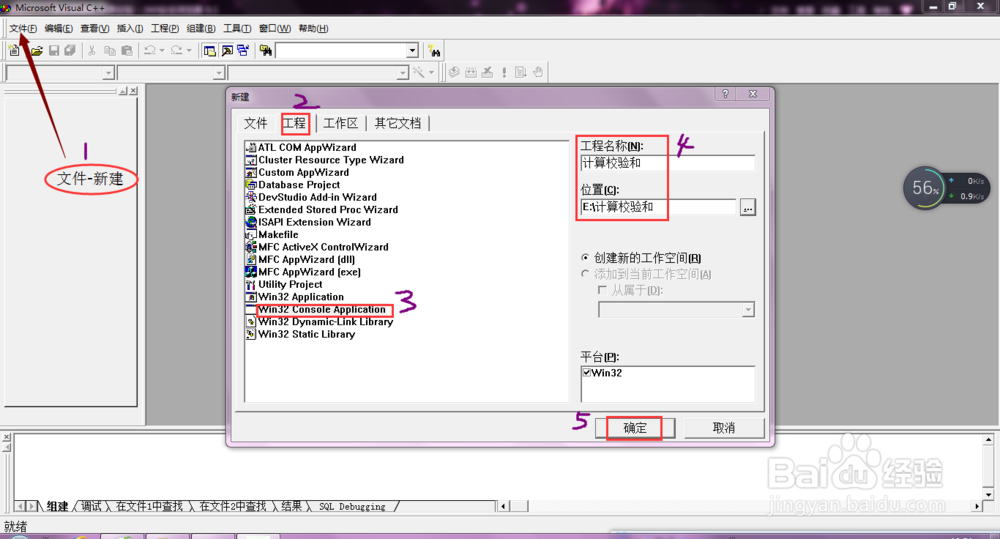
Task: Click the Stop Build icon
Action: tap(487, 72)
